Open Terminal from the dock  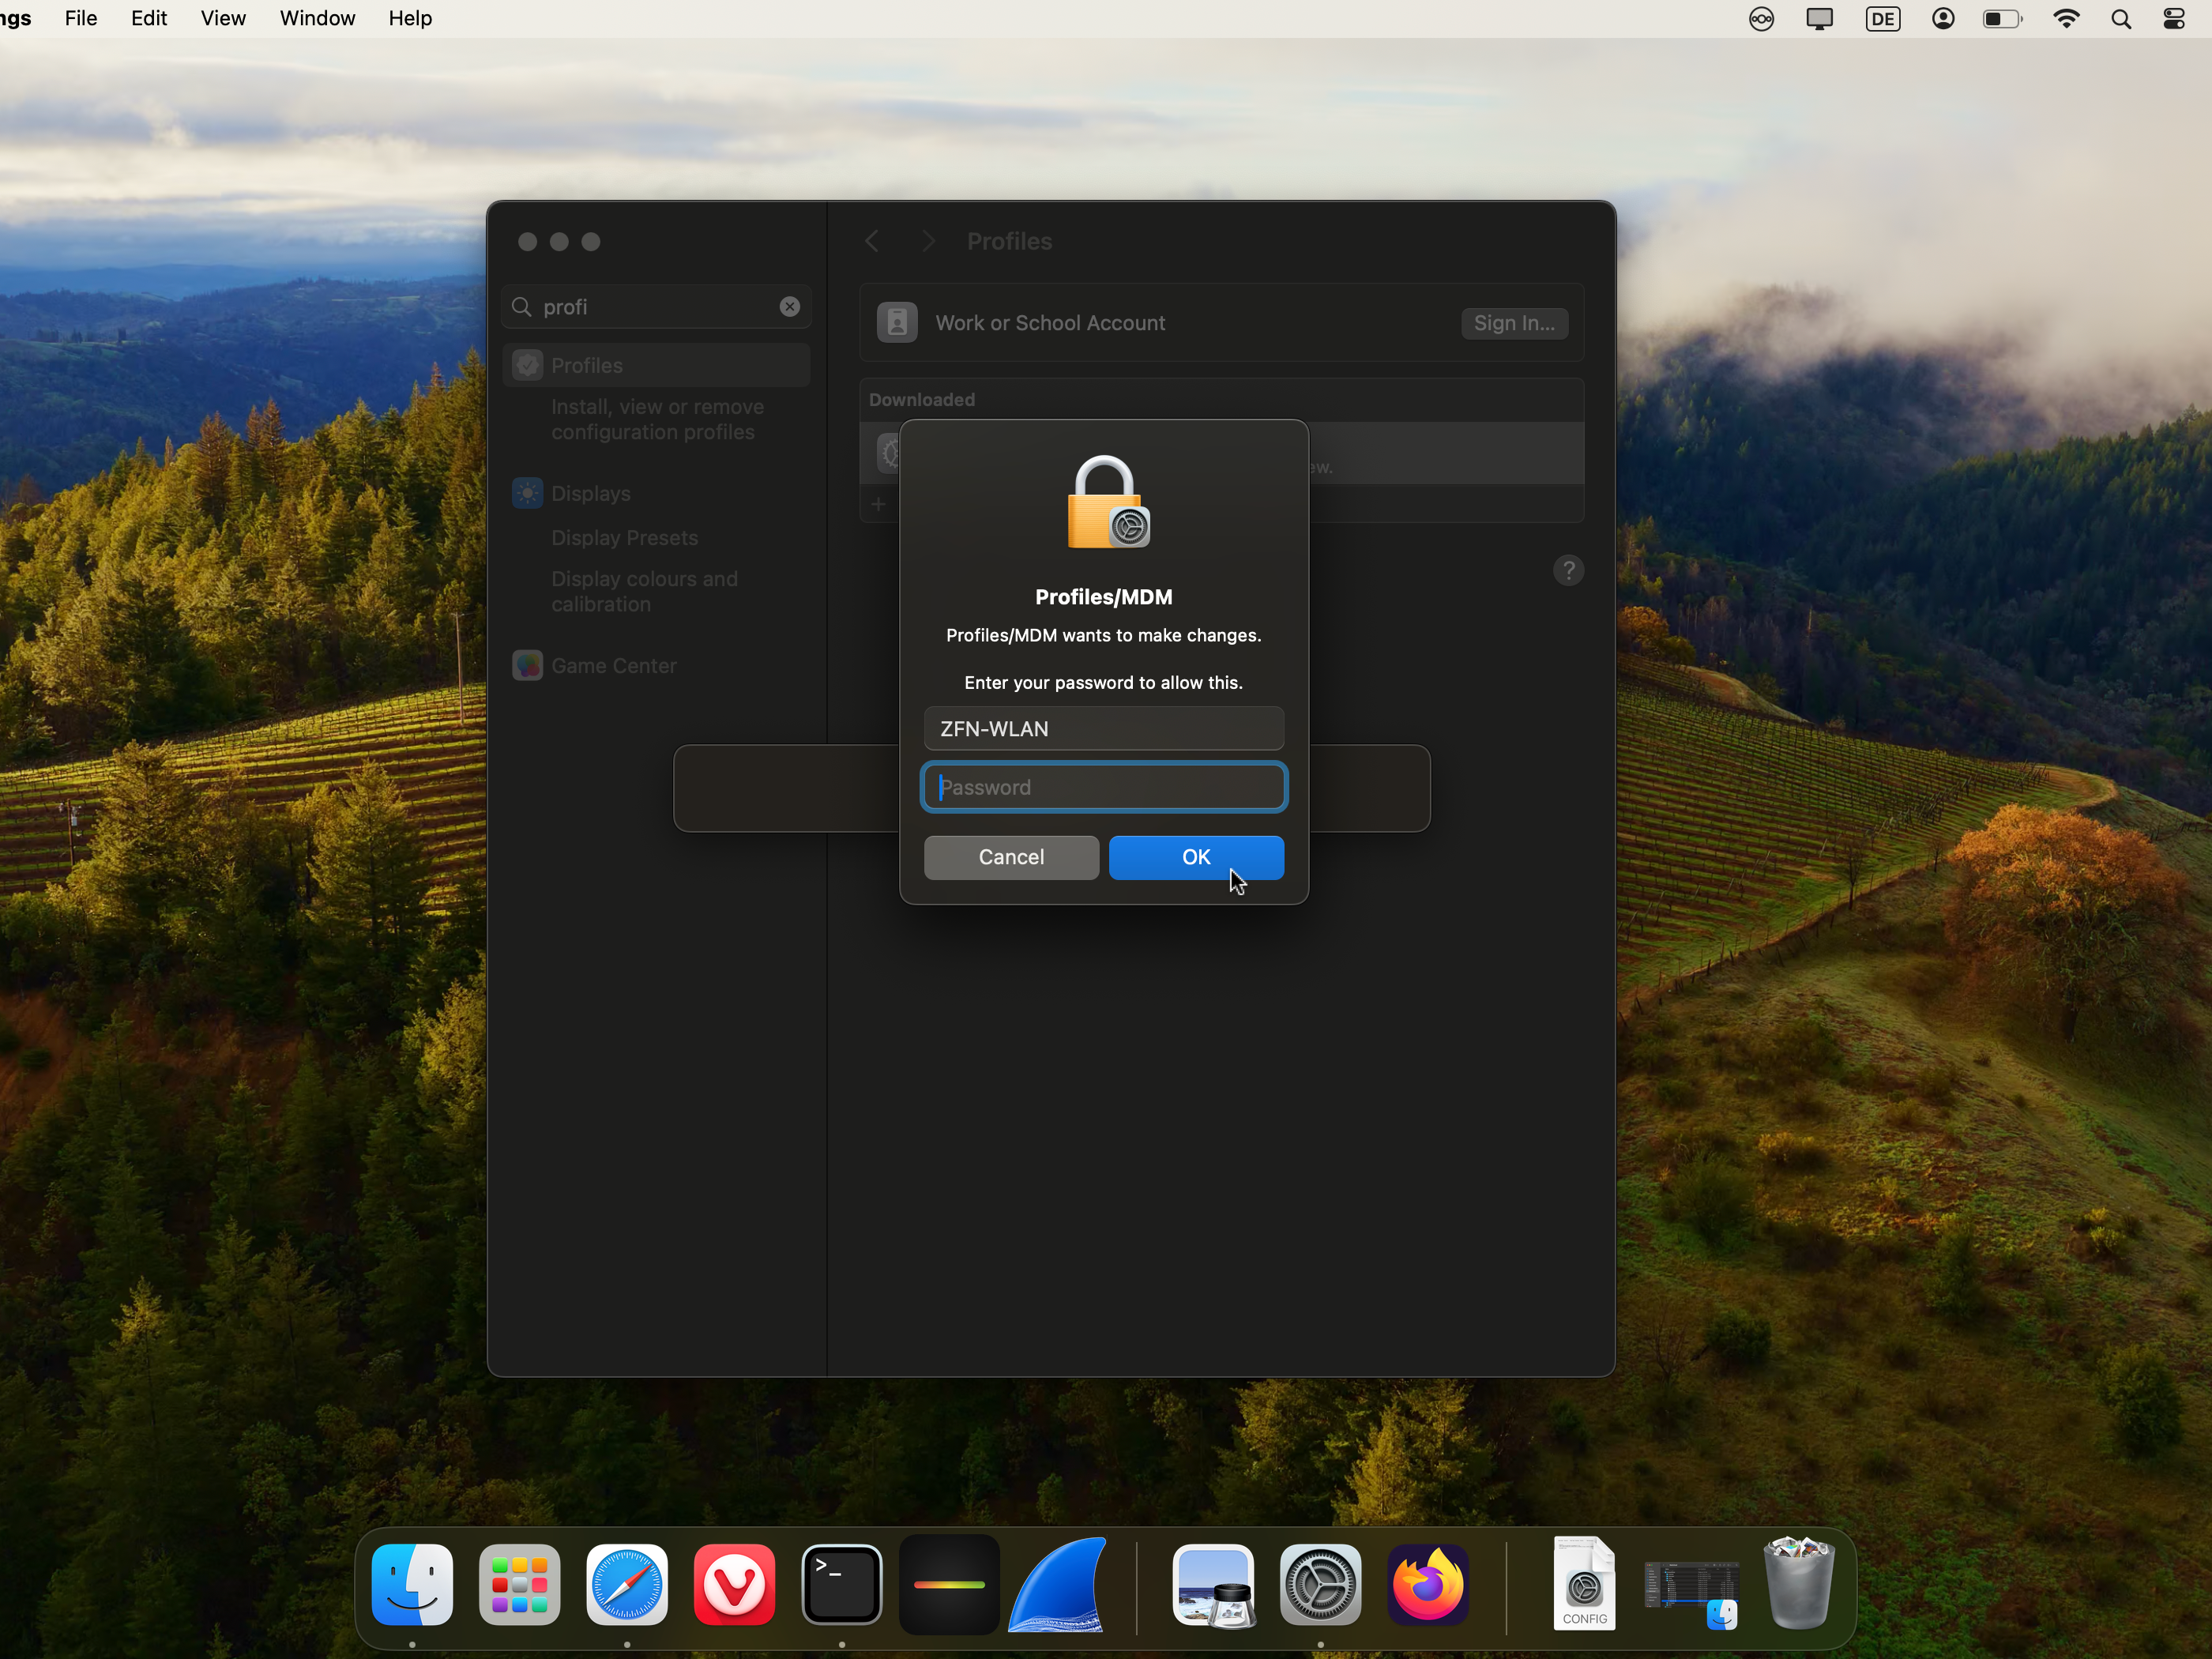coord(842,1584)
